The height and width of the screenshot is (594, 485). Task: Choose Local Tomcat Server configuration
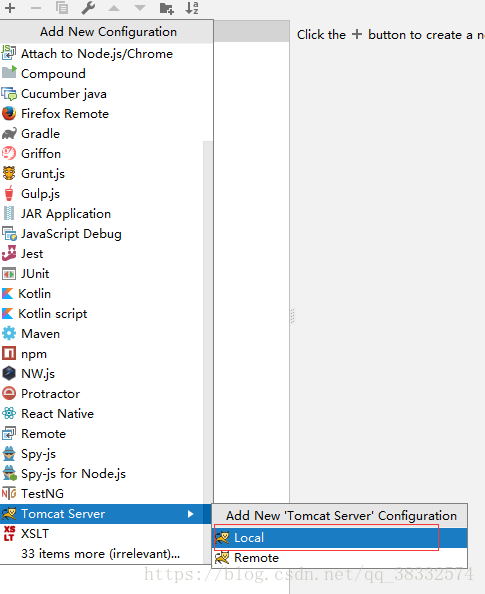pos(340,538)
